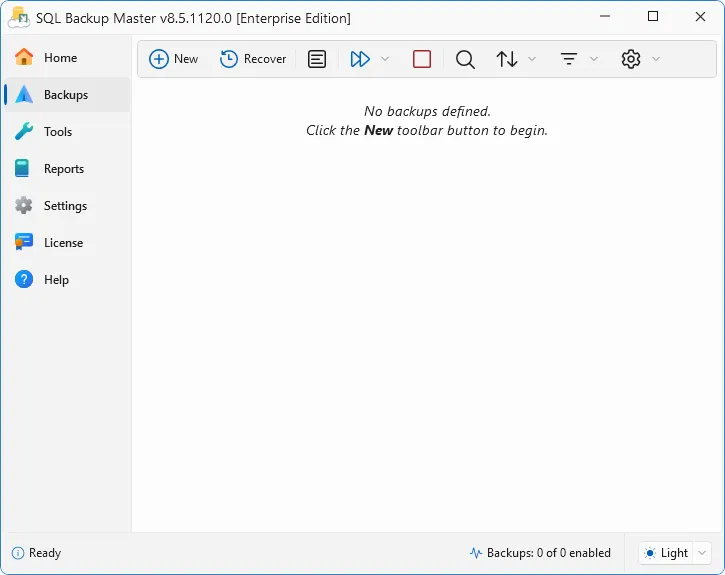Expand the run backups dropdown arrow
The image size is (725, 575).
coord(385,59)
